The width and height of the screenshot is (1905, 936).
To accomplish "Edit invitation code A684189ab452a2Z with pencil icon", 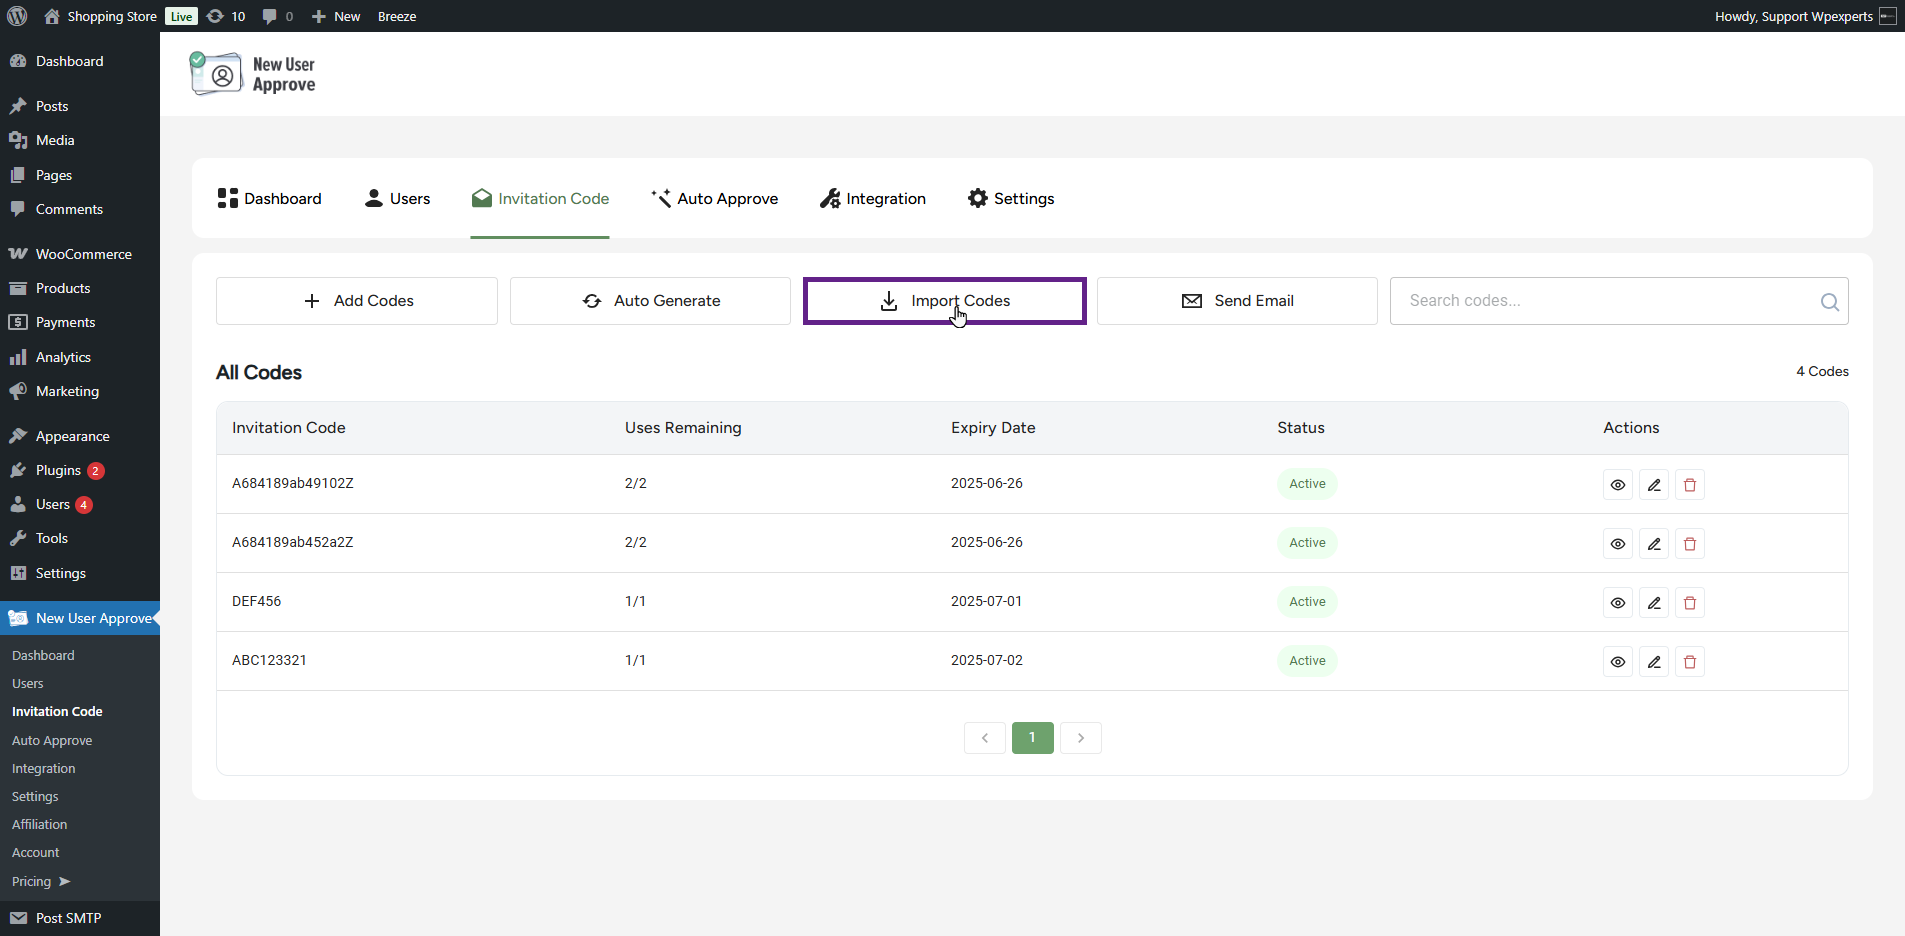I will [x=1654, y=544].
